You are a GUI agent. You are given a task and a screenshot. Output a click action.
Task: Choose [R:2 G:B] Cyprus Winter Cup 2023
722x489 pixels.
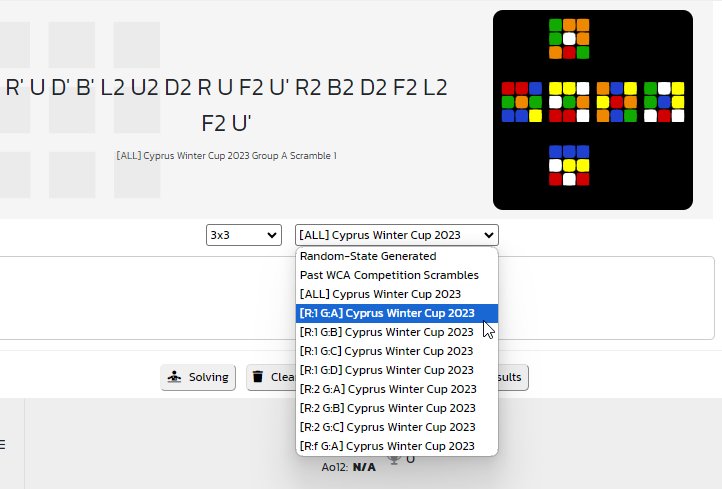(x=397, y=408)
